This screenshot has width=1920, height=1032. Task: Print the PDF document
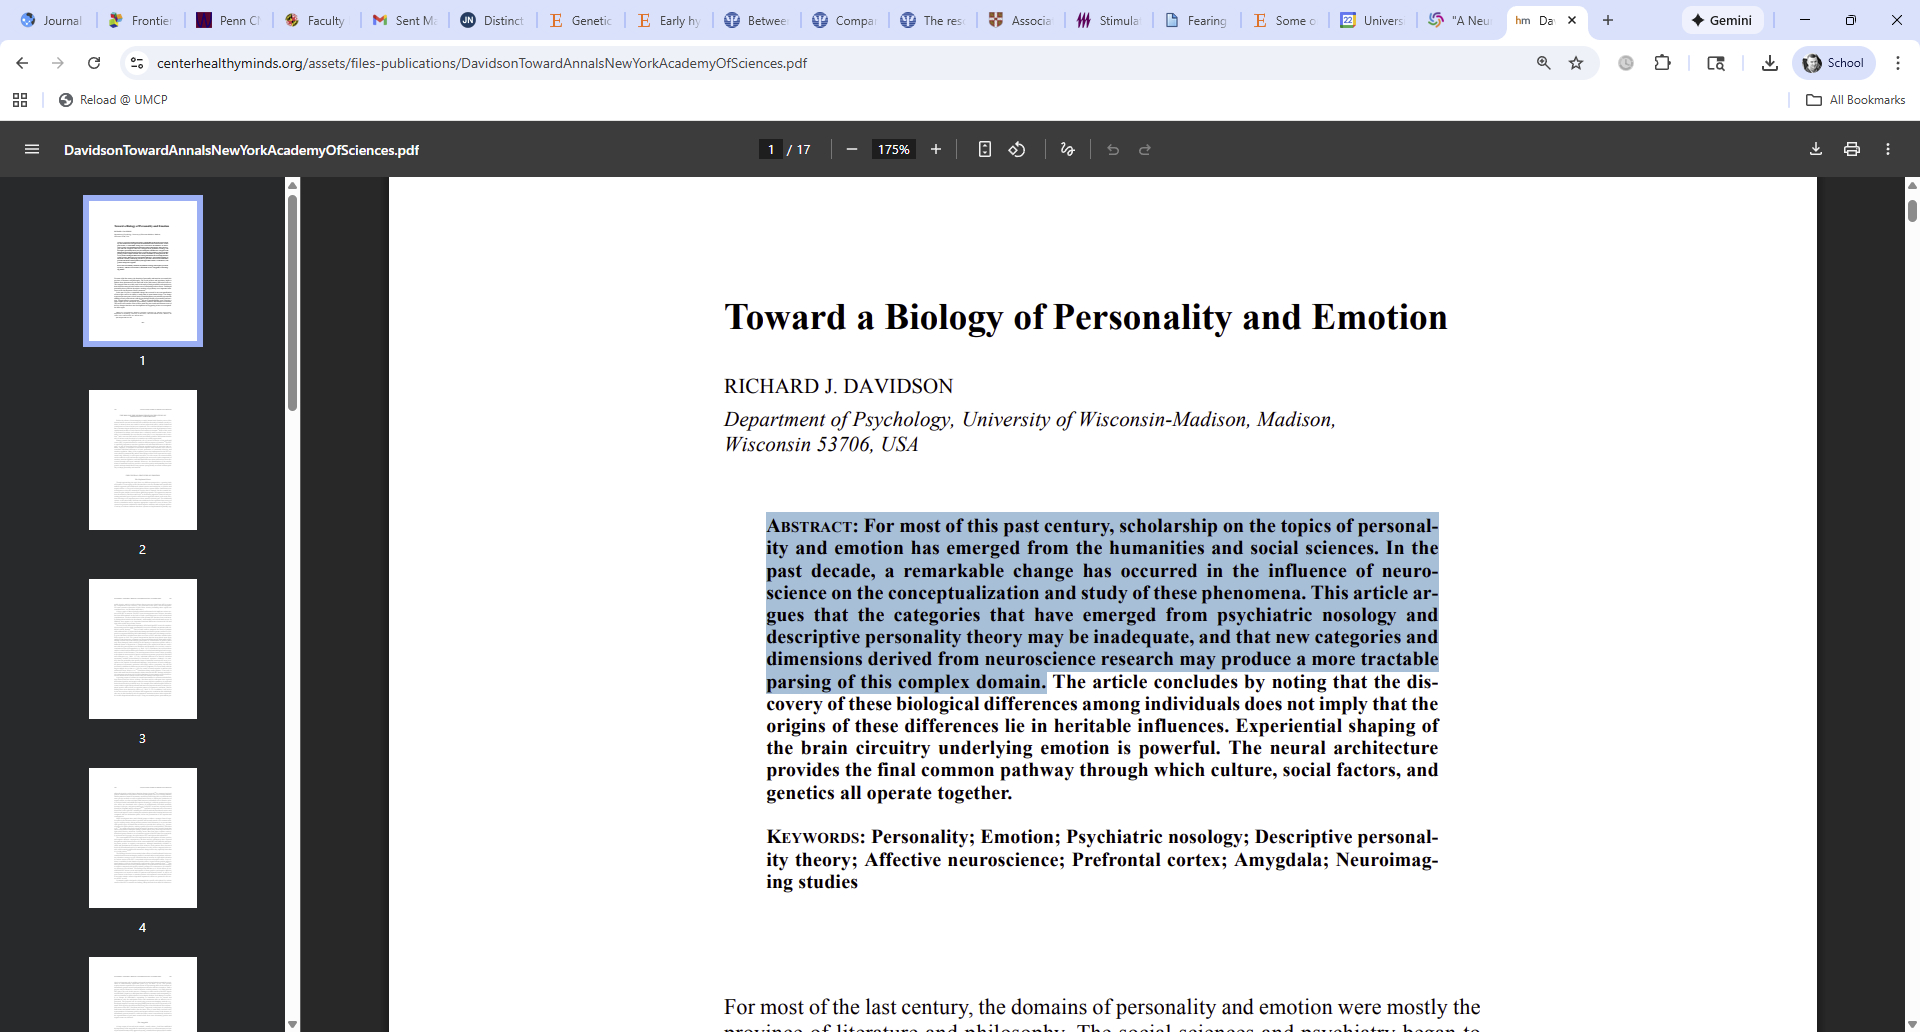pos(1852,150)
